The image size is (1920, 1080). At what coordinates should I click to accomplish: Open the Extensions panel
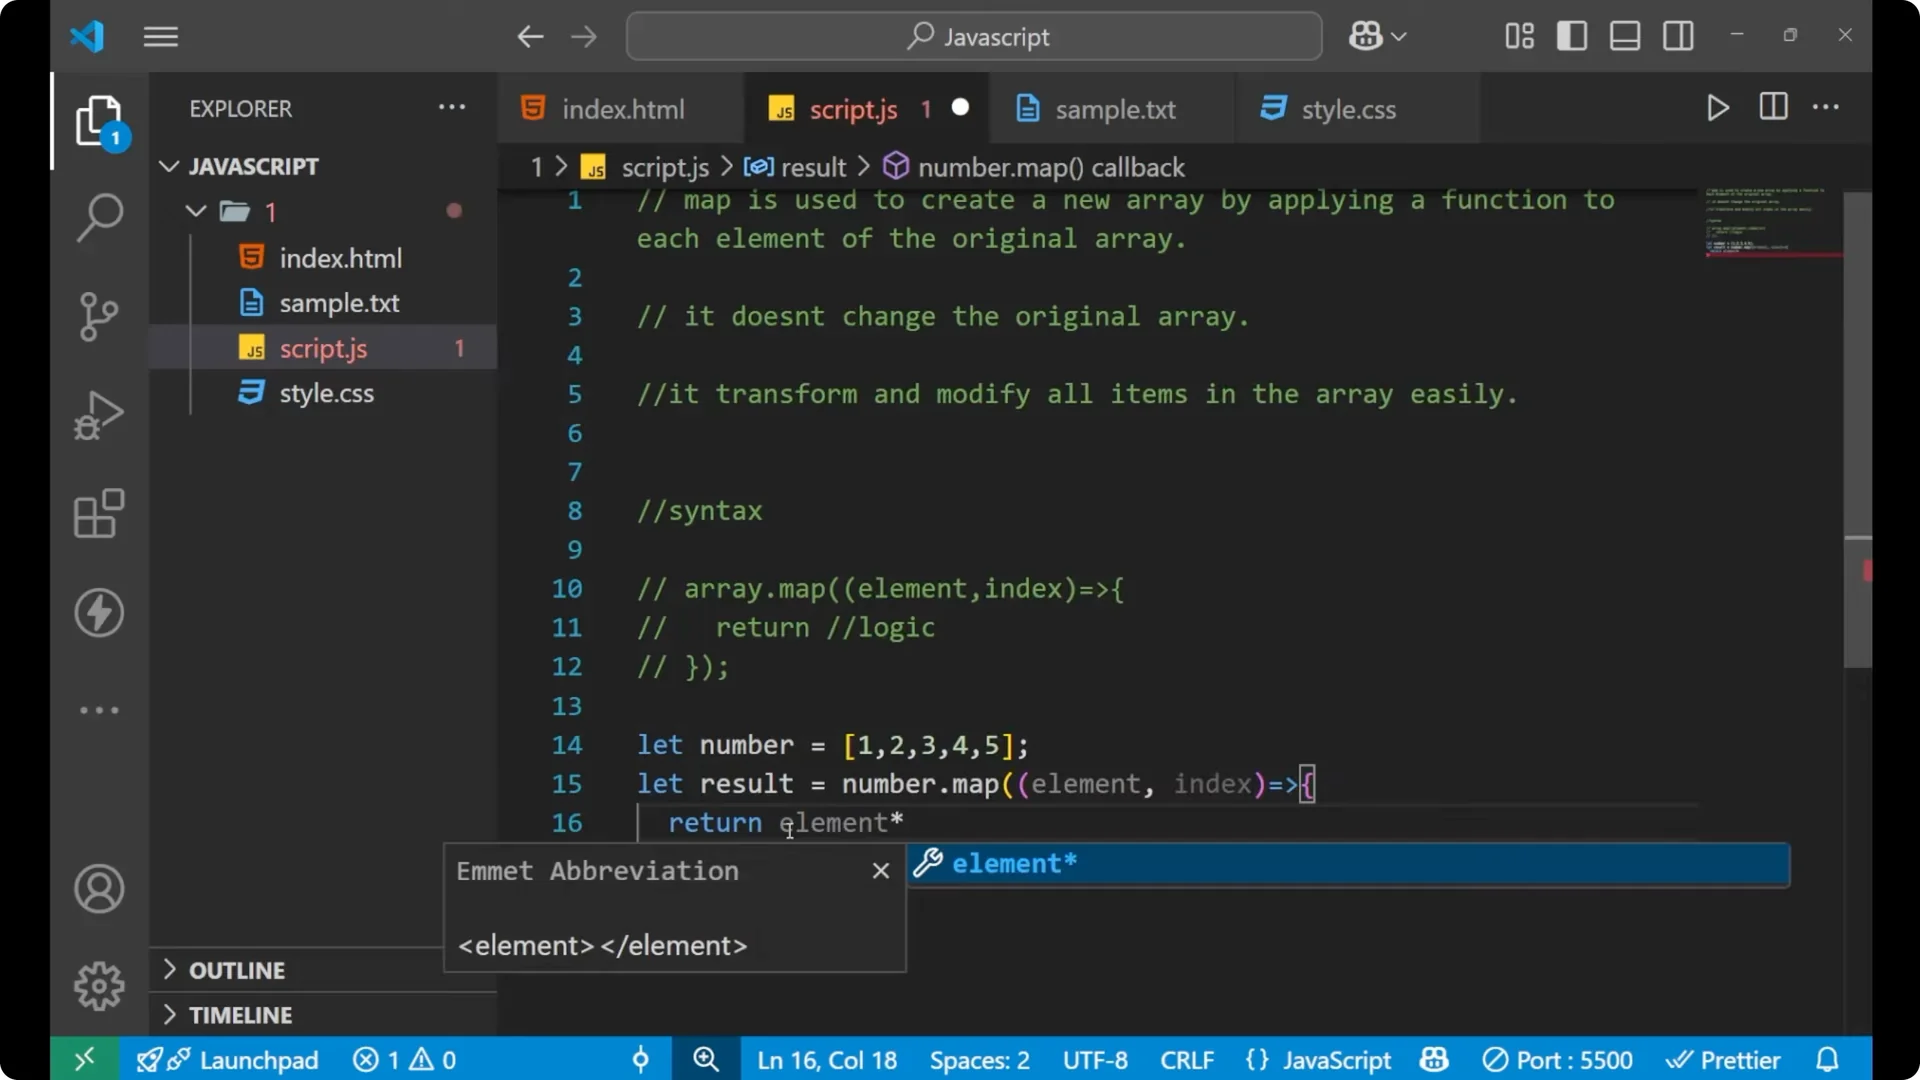coord(99,514)
